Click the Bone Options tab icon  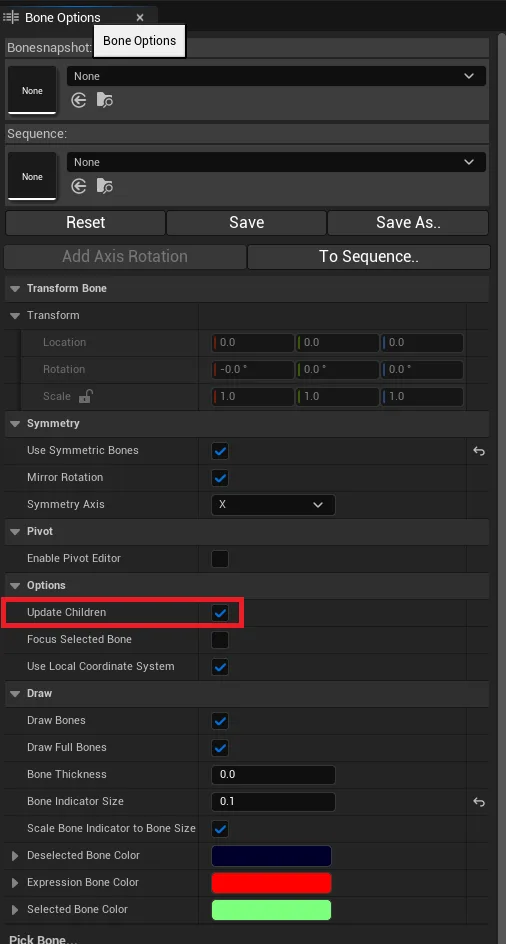[11, 17]
